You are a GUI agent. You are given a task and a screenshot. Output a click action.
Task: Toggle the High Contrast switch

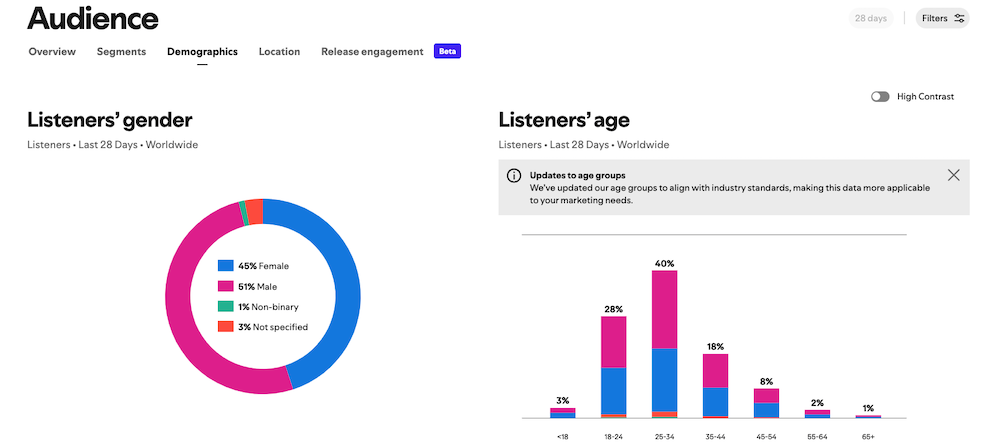(x=880, y=97)
